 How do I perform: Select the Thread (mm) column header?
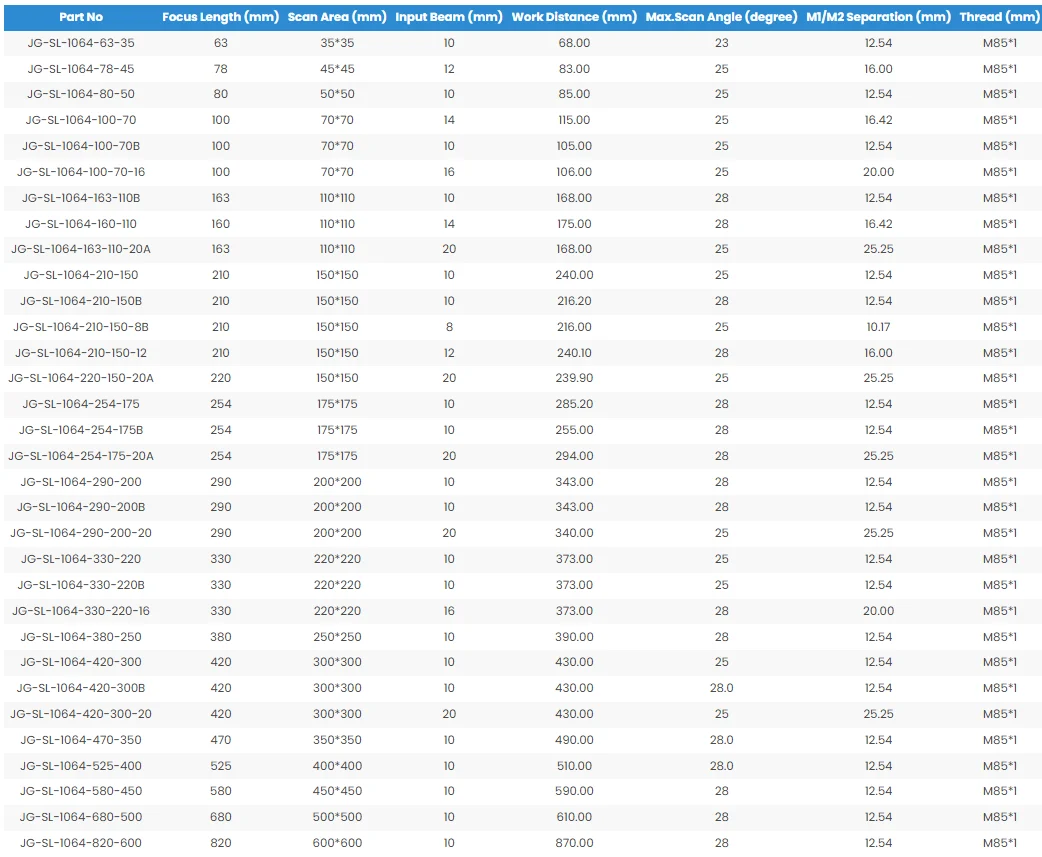pyautogui.click(x=999, y=17)
